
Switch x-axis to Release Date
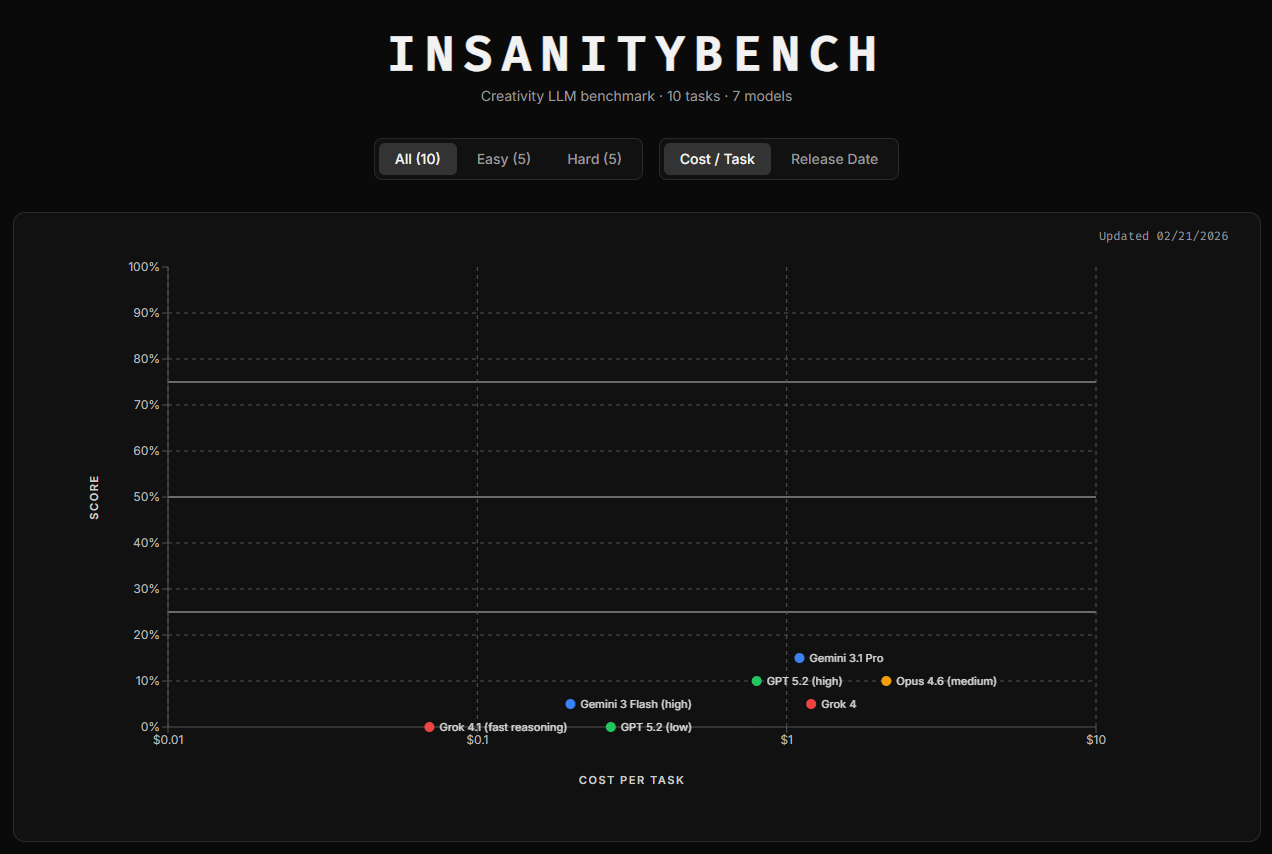click(834, 159)
